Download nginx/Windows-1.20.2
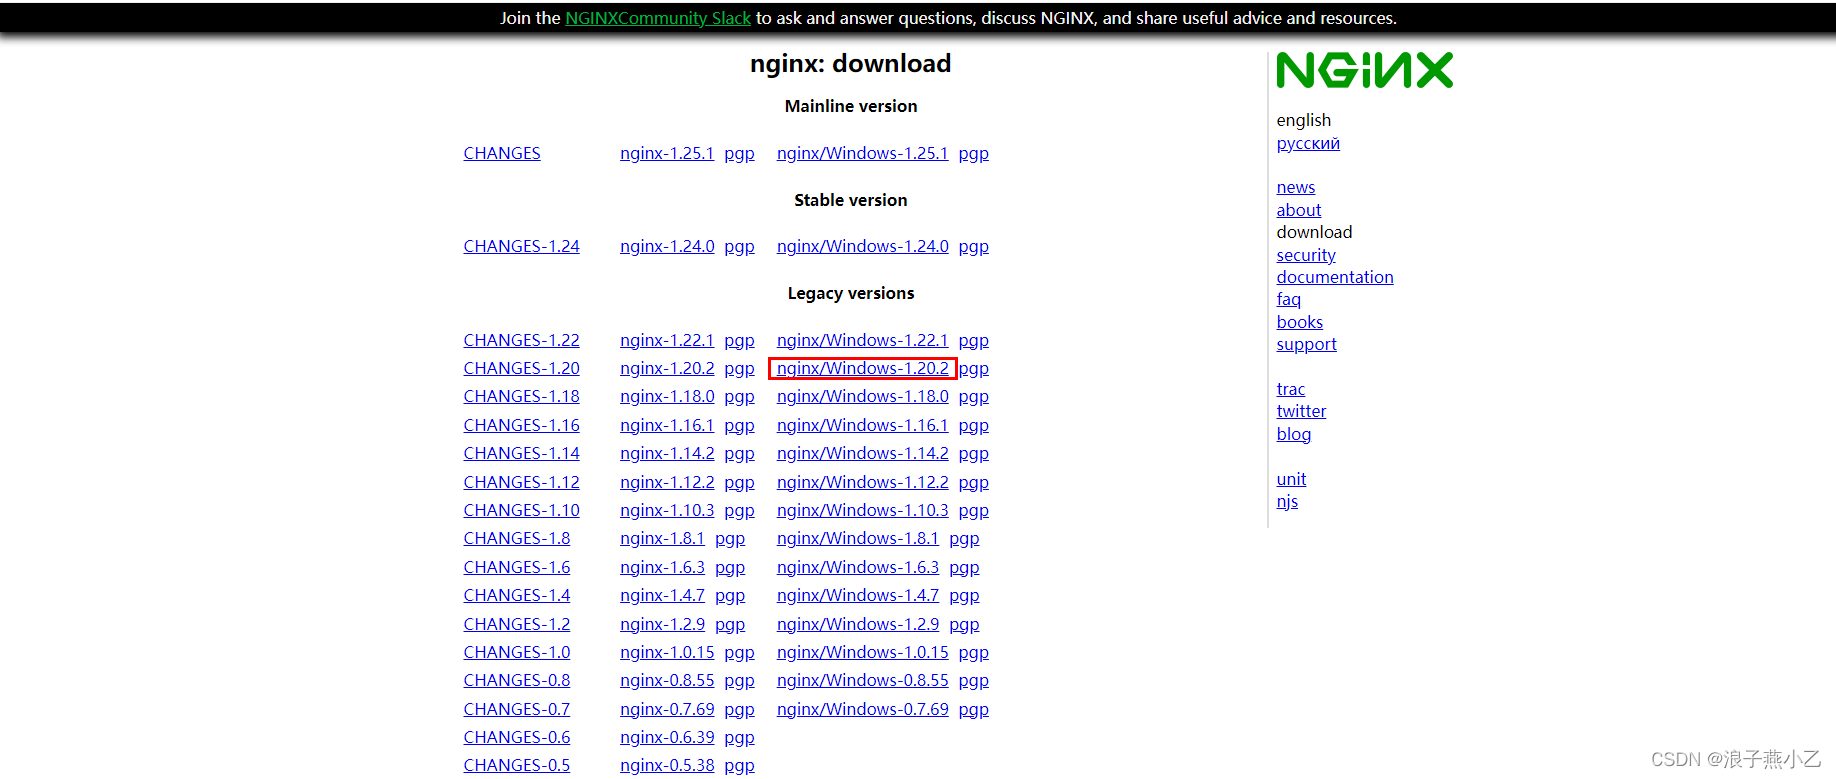The height and width of the screenshot is (779, 1836). (862, 368)
